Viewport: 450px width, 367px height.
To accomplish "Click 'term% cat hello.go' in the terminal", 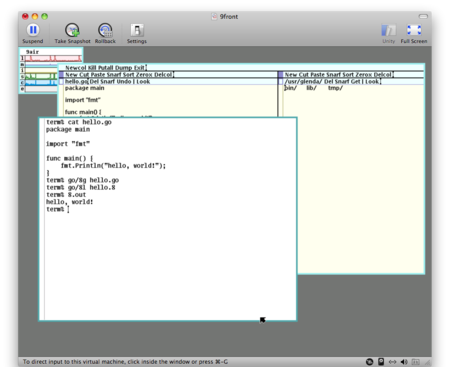I will coord(79,122).
